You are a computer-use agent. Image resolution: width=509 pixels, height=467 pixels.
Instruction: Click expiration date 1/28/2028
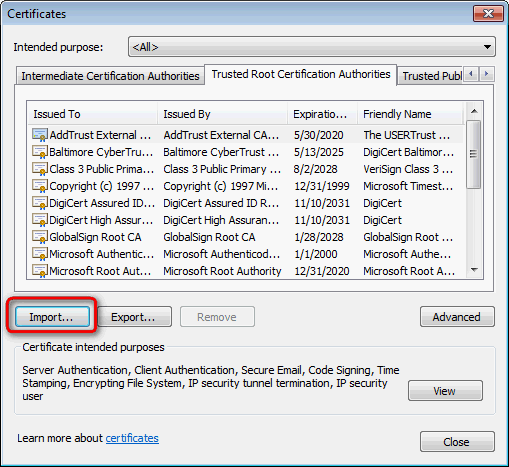[x=319, y=237]
